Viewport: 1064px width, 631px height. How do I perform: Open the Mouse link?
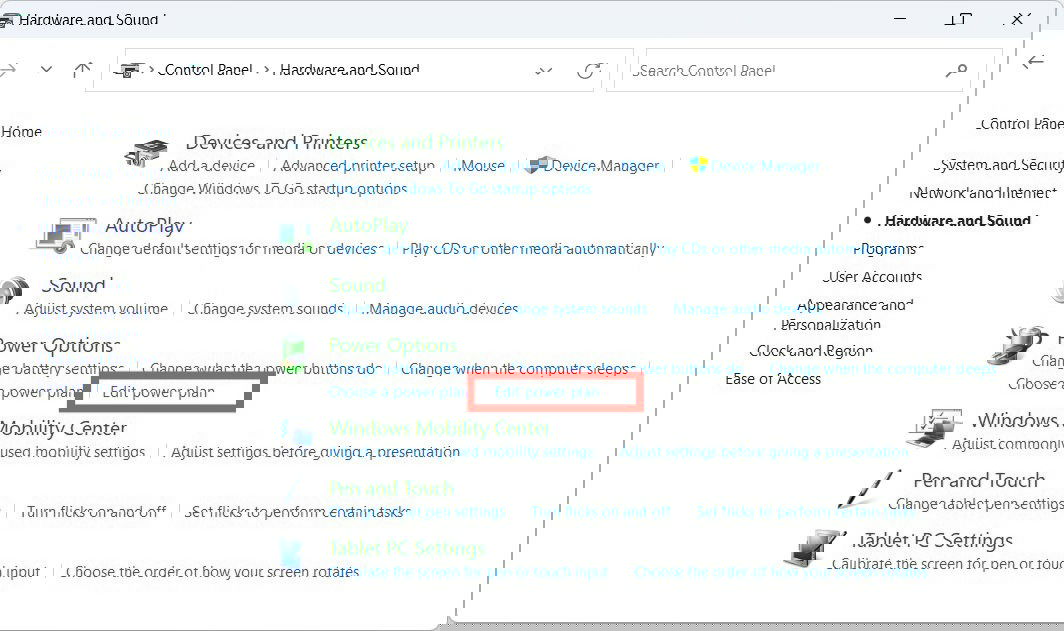pyautogui.click(x=481, y=166)
